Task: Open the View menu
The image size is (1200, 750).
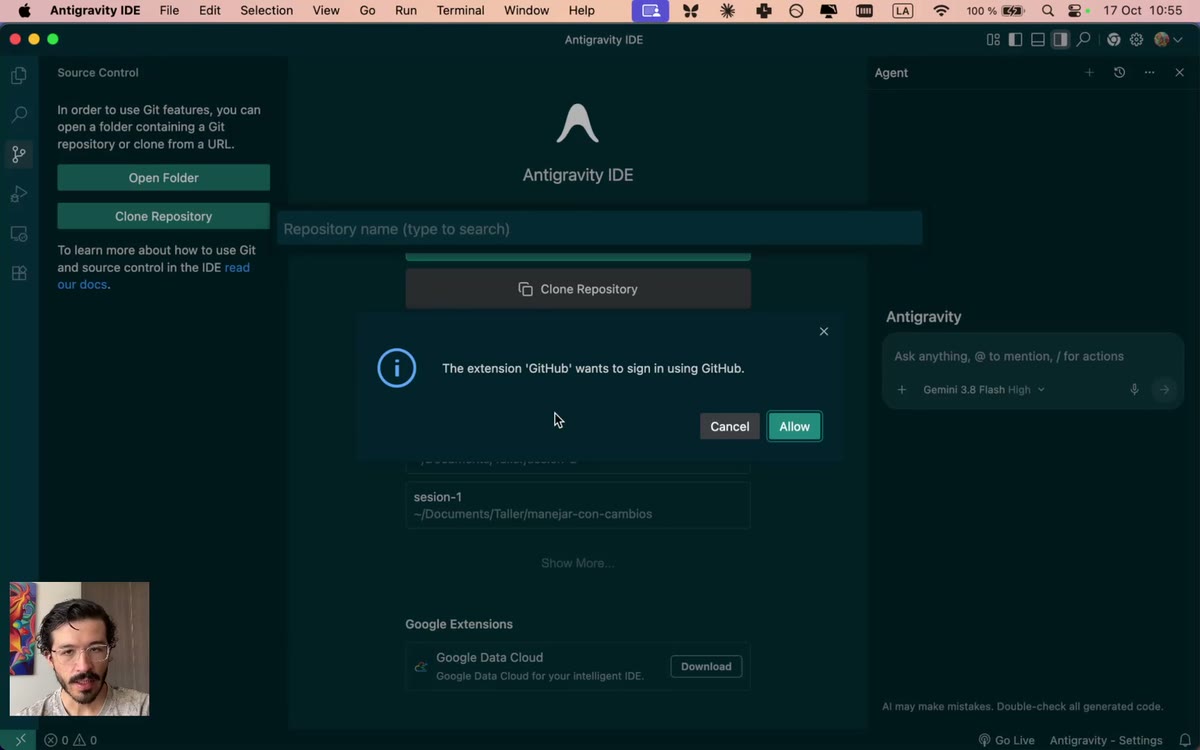Action: point(326,11)
